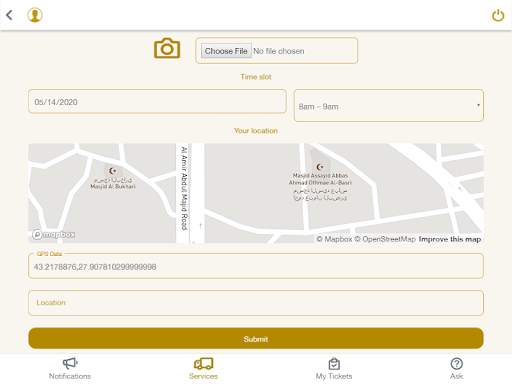Image resolution: width=512 pixels, height=384 pixels.
Task: Open the user profile icon
Action: tap(35, 15)
